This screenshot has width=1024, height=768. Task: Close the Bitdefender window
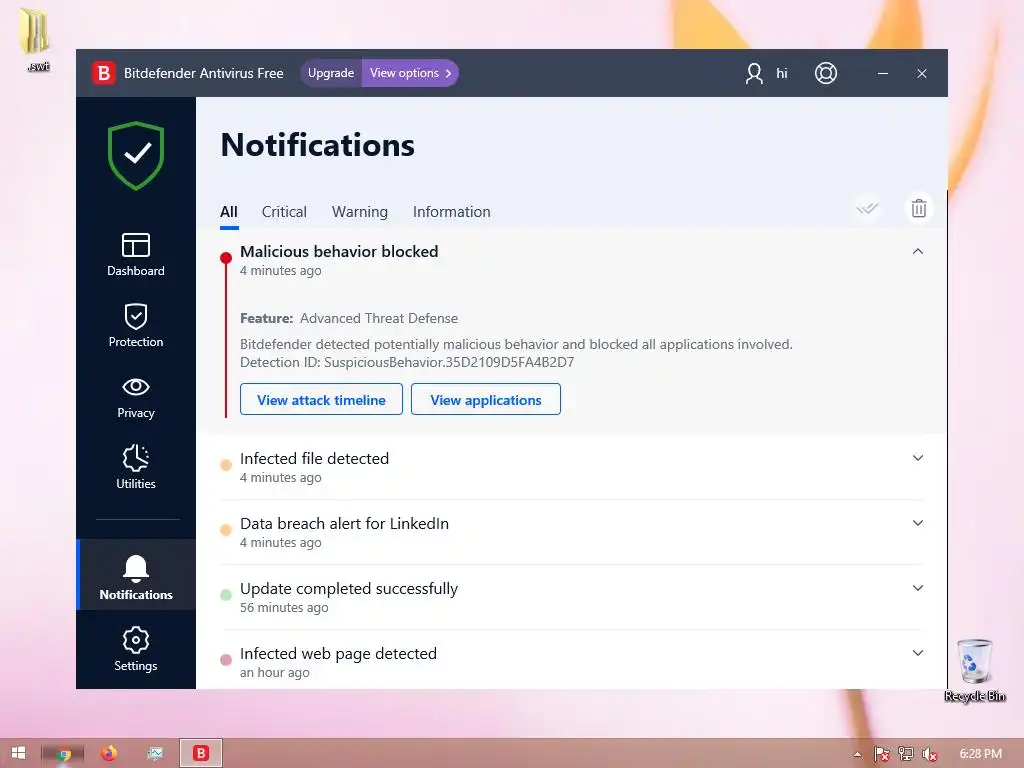[x=922, y=73]
